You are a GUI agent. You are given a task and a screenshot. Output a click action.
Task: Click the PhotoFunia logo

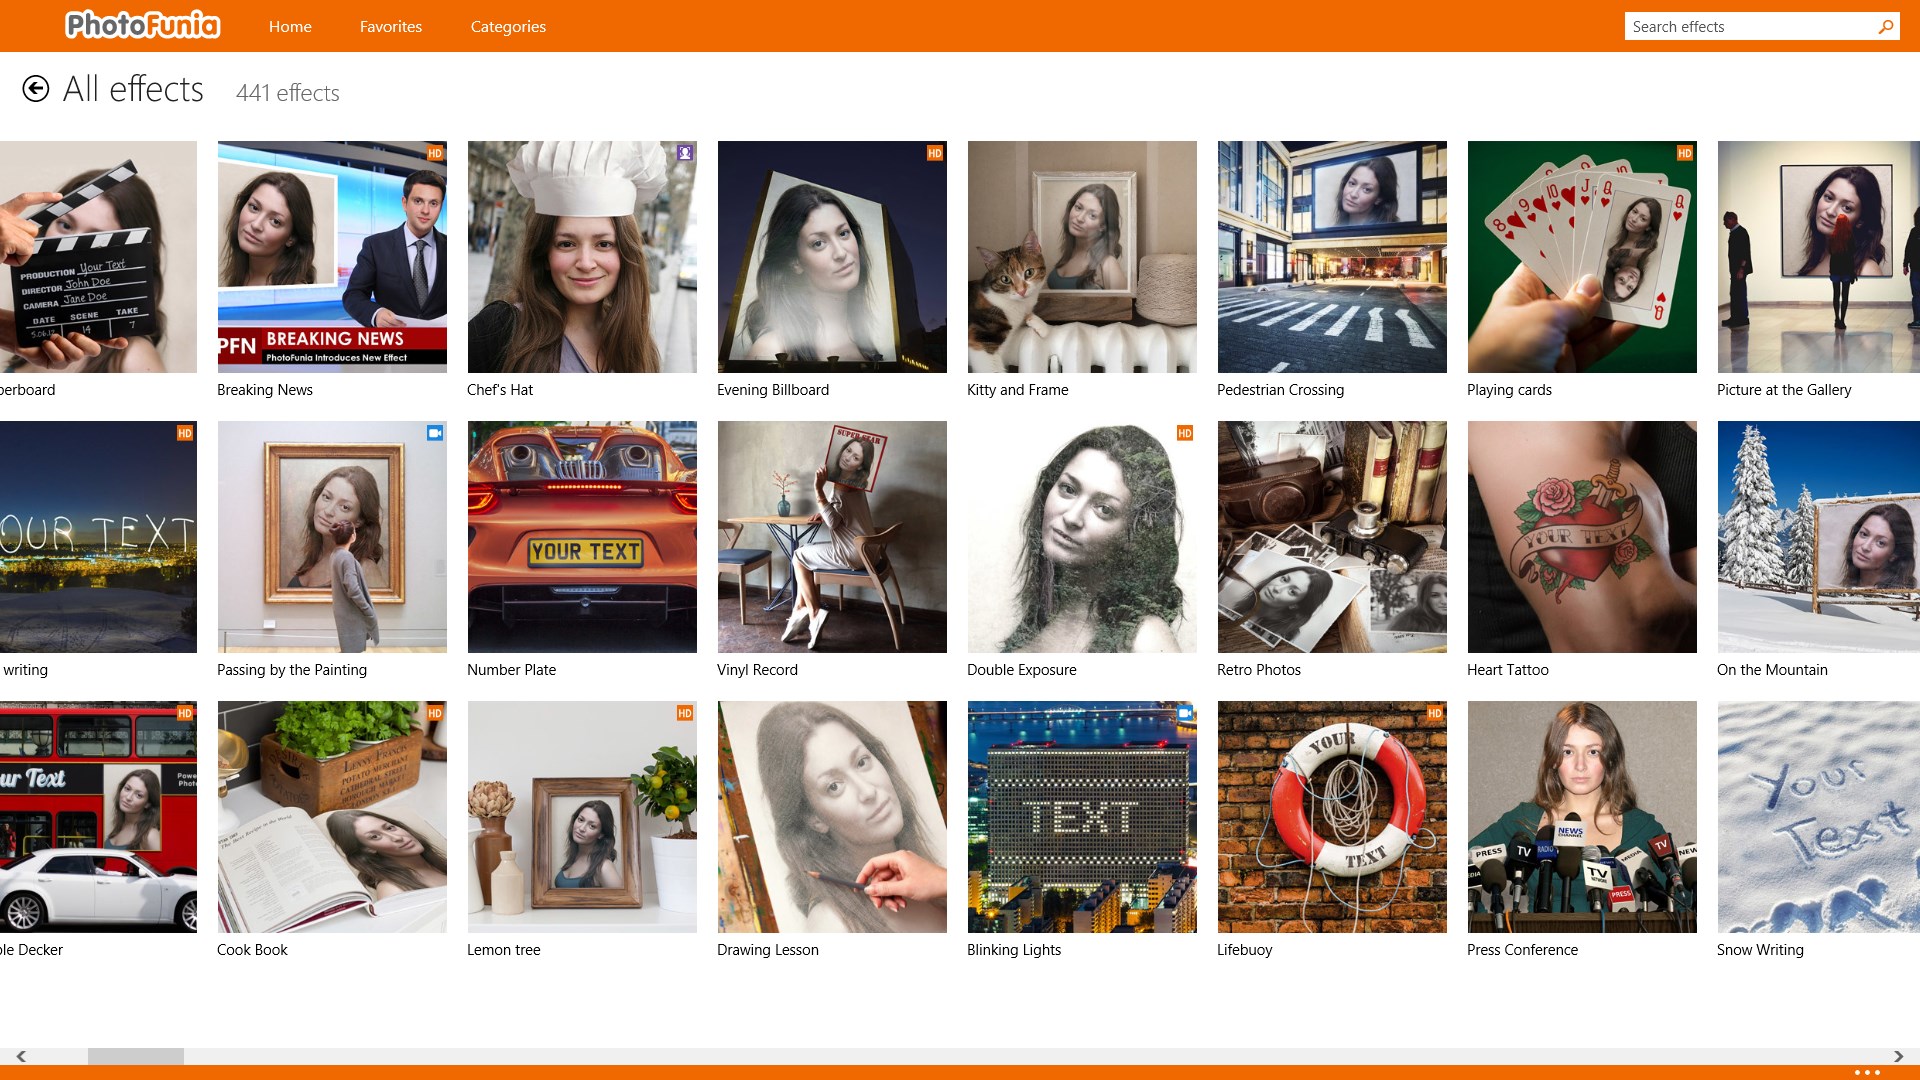pos(143,25)
